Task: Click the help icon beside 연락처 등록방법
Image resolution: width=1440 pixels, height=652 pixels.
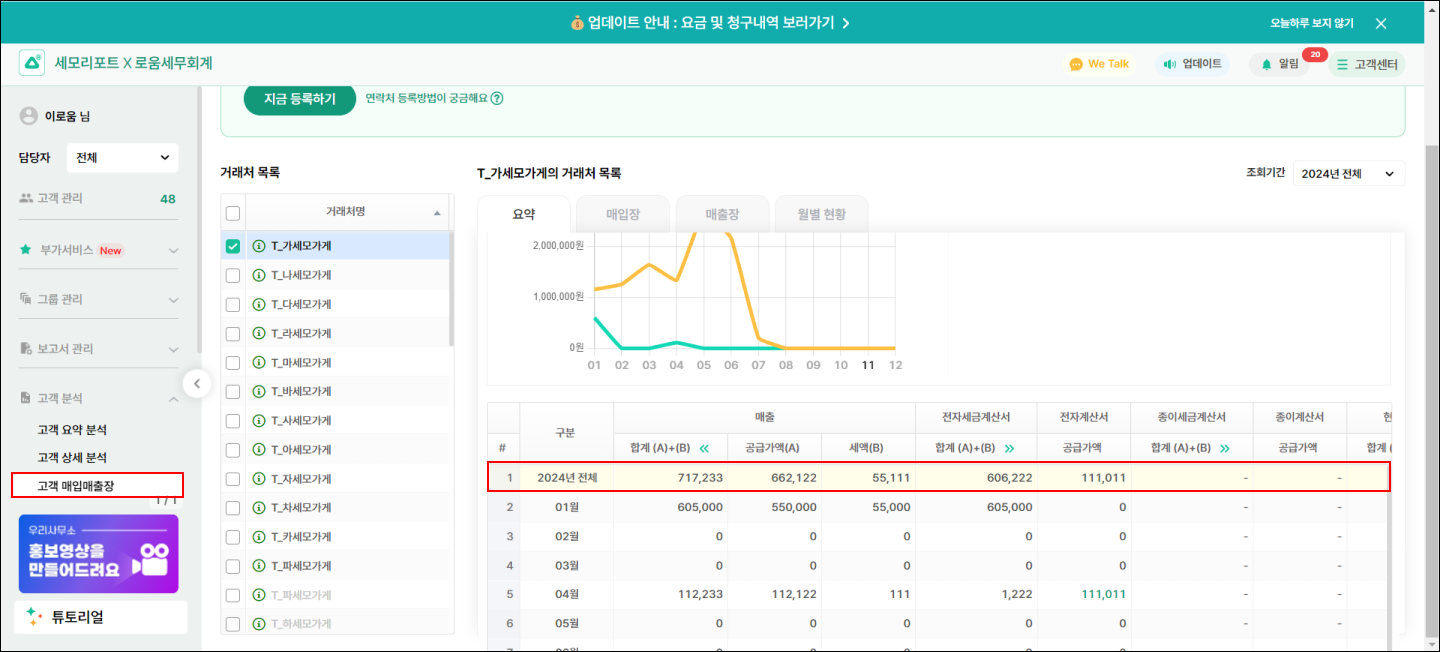Action: [x=497, y=98]
